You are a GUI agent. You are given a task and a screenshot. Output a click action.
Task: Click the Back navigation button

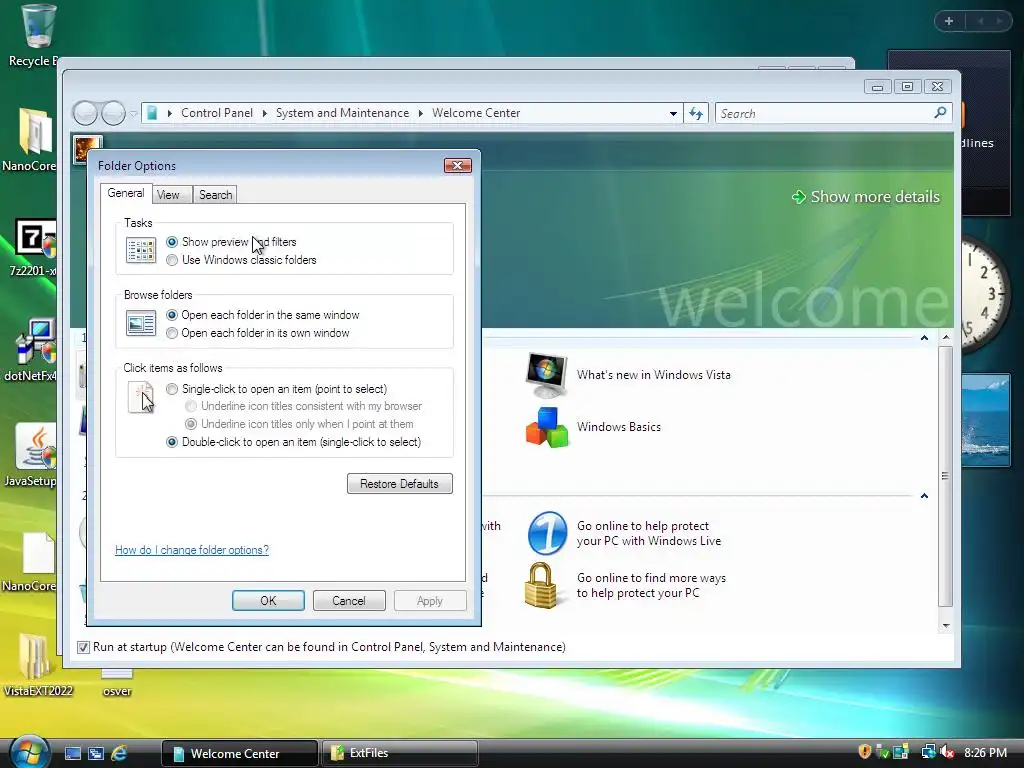click(x=85, y=114)
